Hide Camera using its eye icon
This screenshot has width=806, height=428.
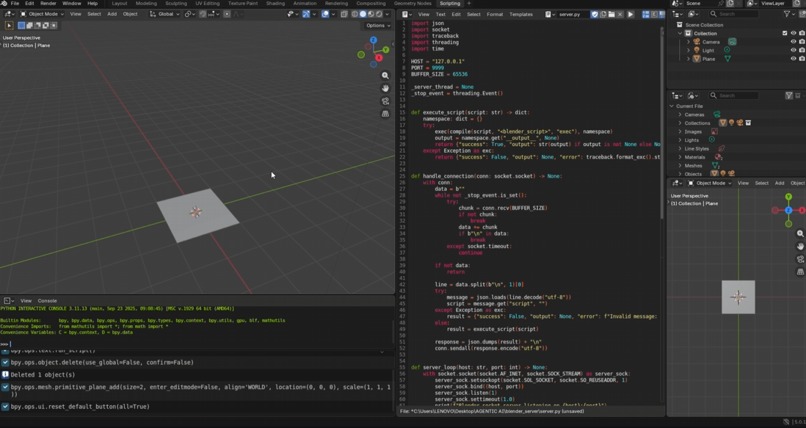pyautogui.click(x=793, y=42)
